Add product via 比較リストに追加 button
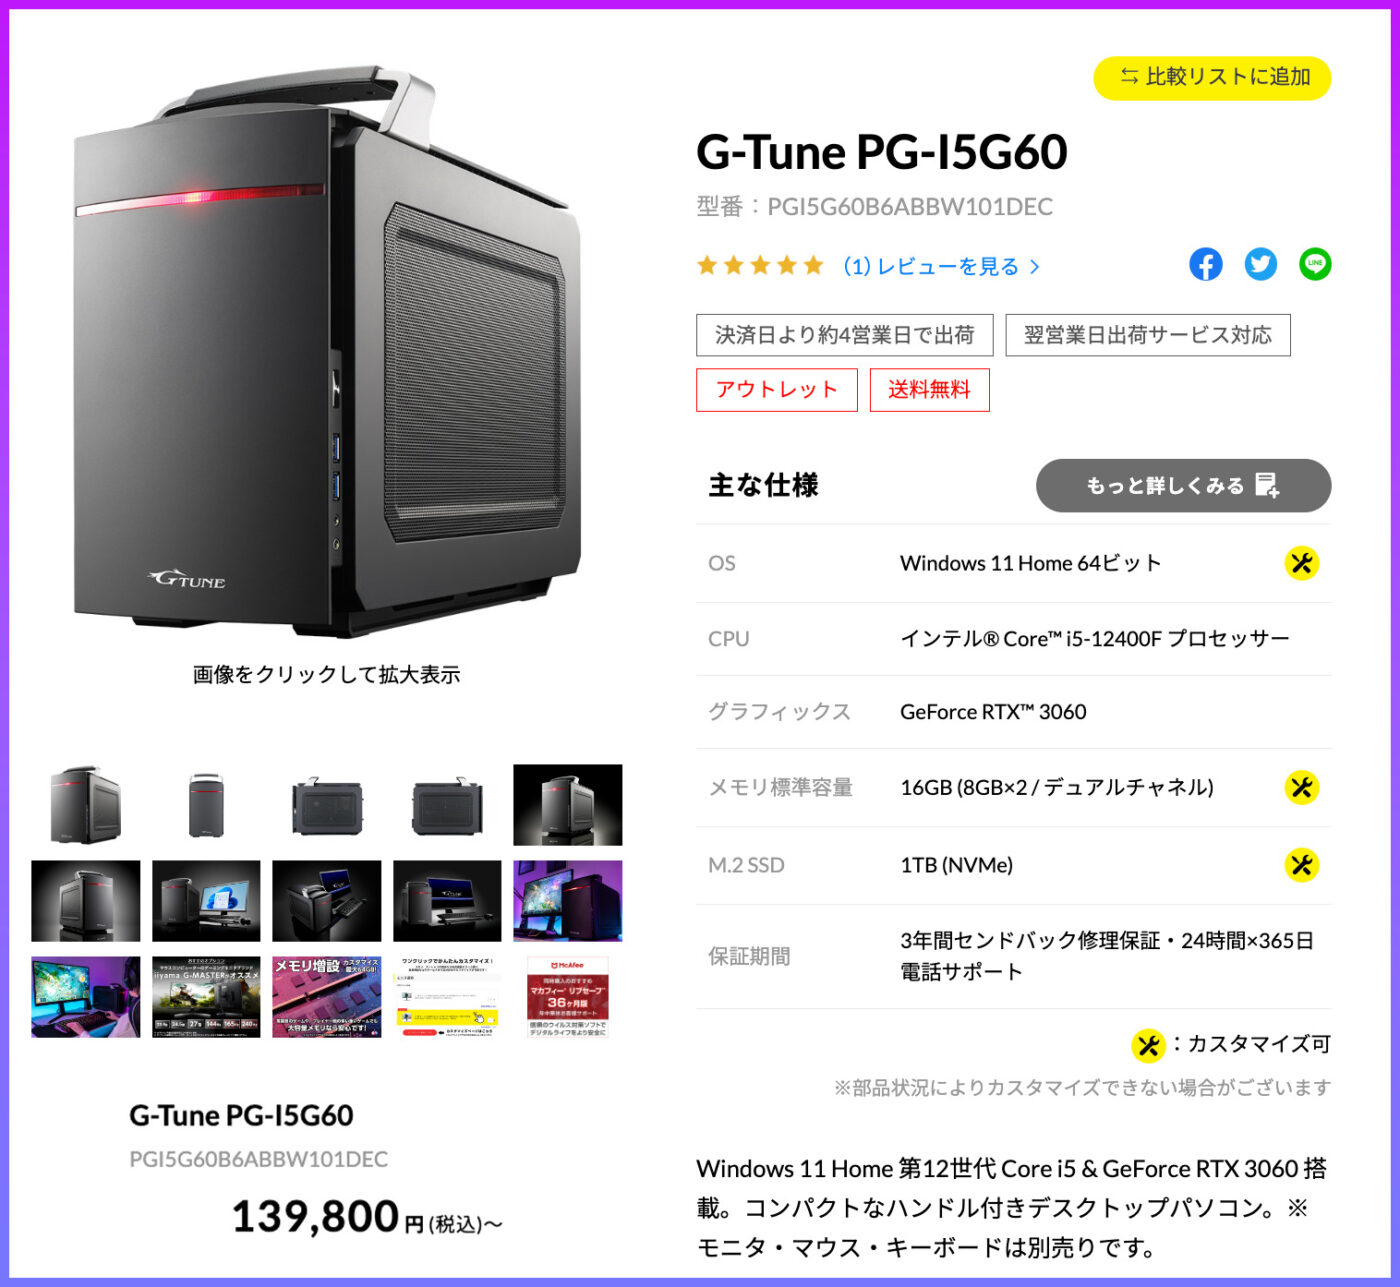 (1212, 78)
